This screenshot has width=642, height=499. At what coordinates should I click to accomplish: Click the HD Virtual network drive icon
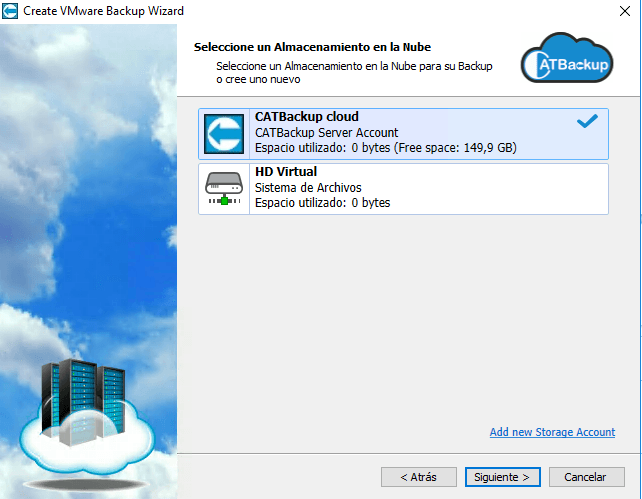(x=224, y=188)
